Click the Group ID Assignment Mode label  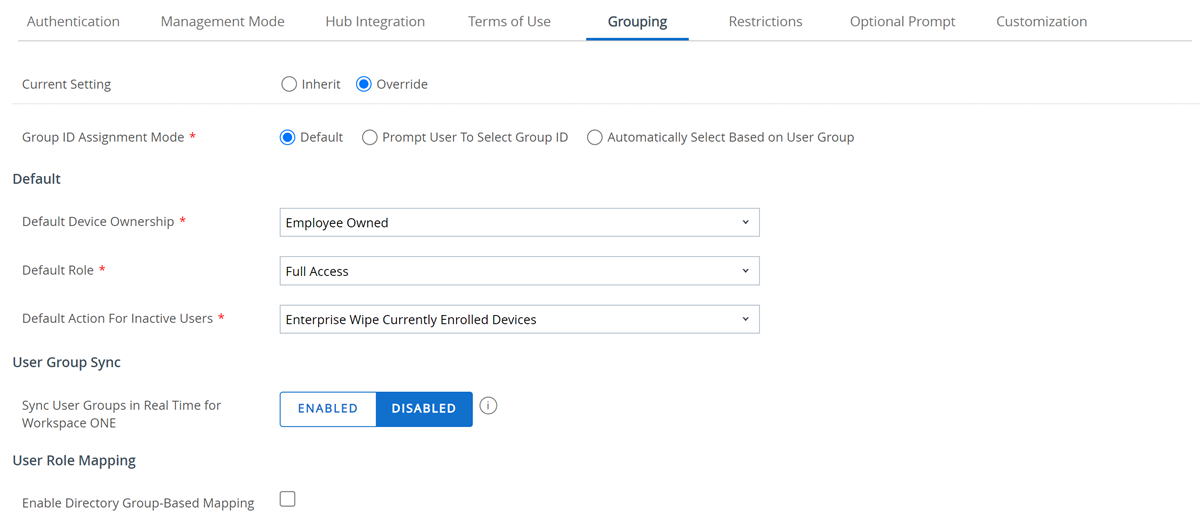point(103,137)
